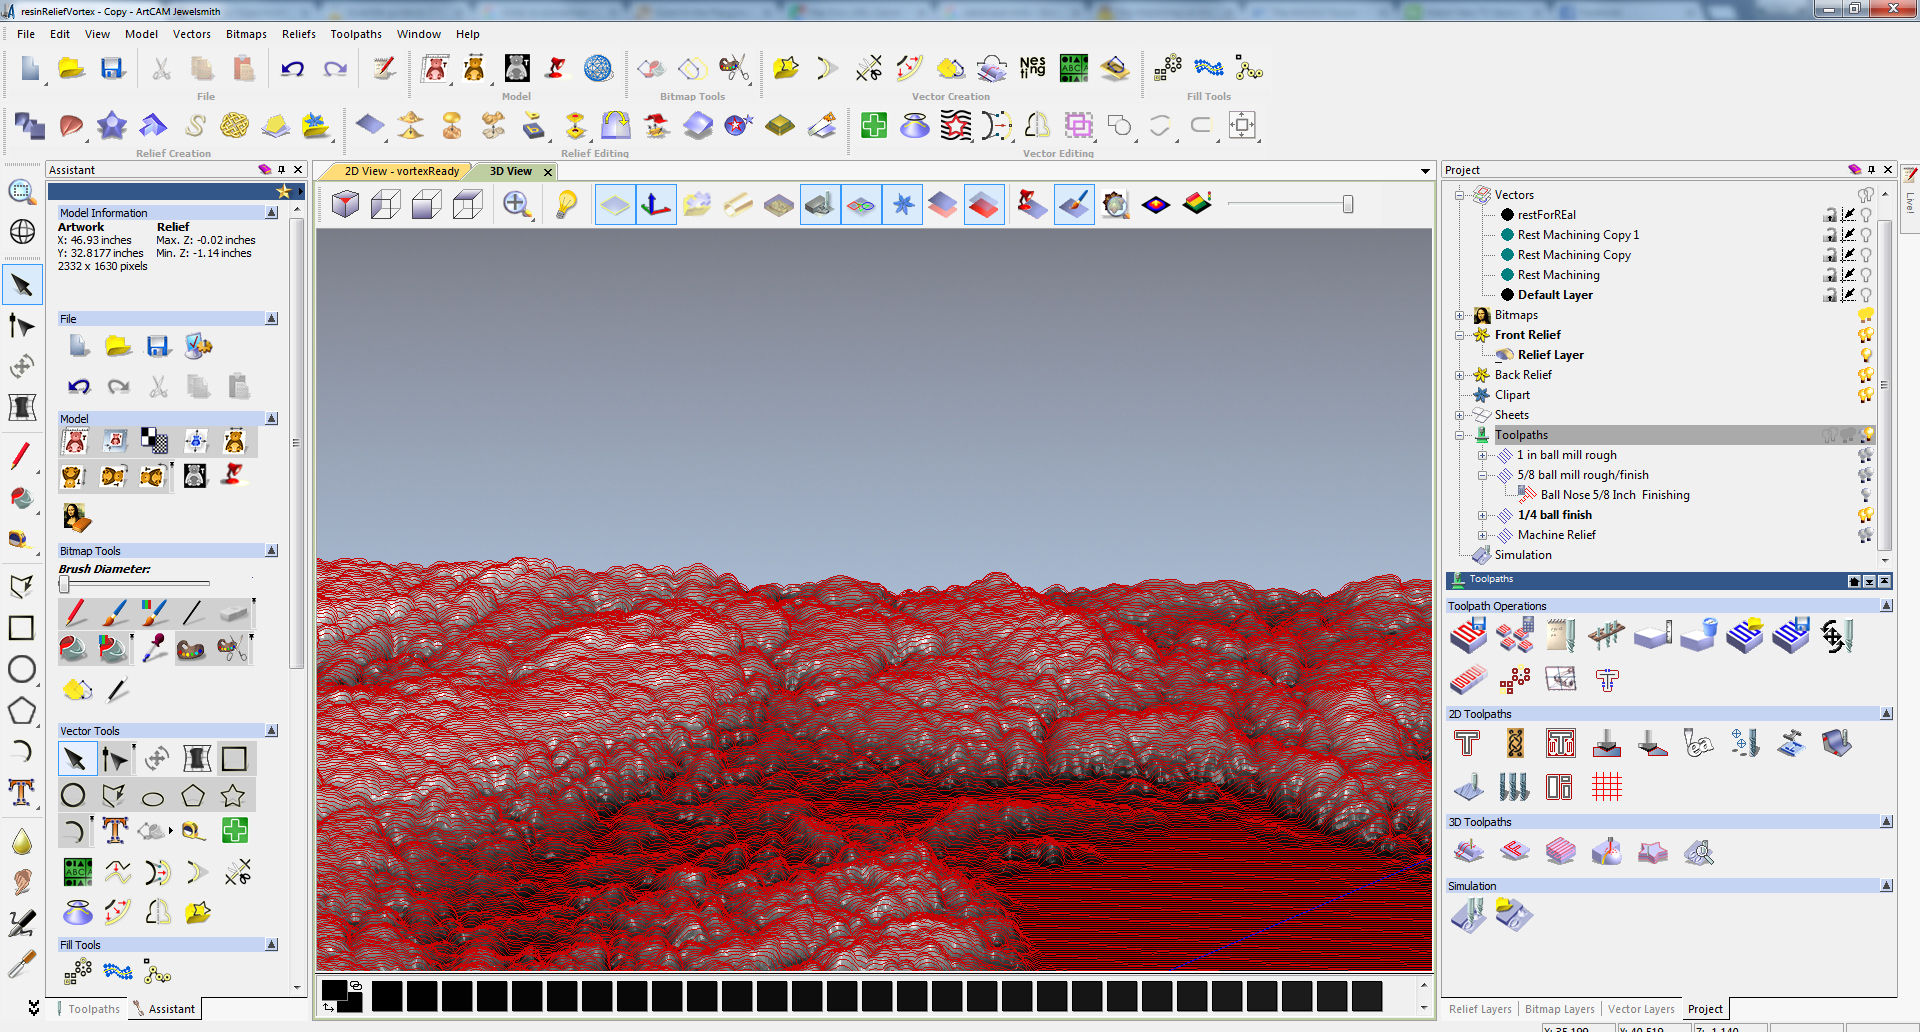Screen dimensions: 1920x1032
Task: Click the isometric cube view icon
Action: click(x=345, y=205)
